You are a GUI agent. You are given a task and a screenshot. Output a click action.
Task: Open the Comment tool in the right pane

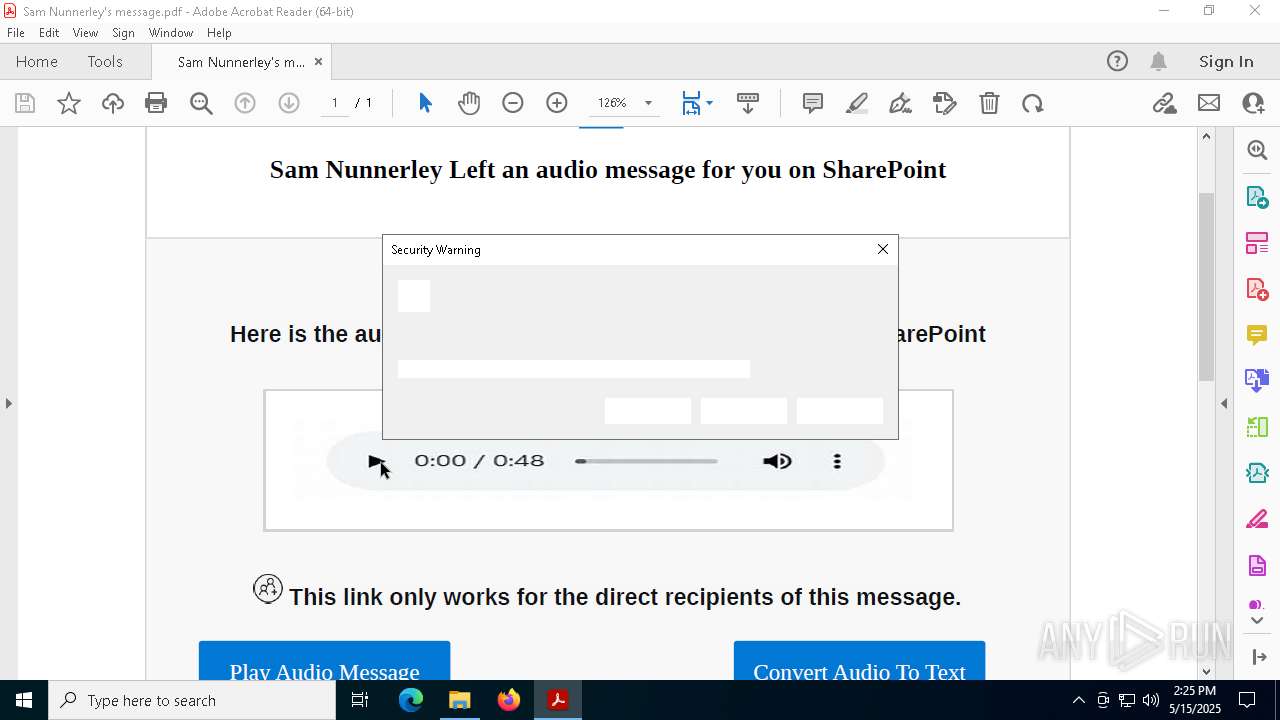click(1257, 334)
